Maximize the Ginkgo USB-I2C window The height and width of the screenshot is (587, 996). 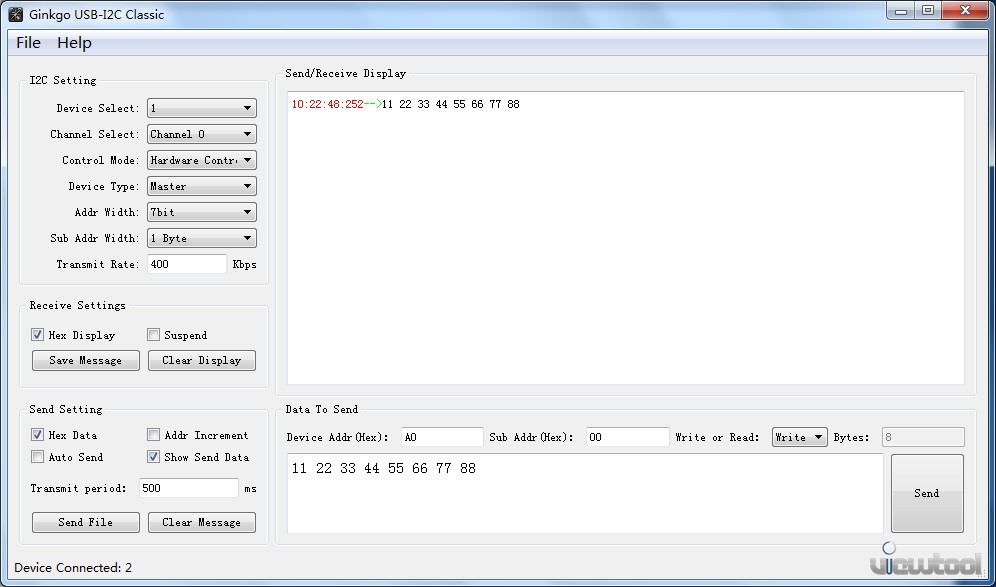[x=928, y=11]
